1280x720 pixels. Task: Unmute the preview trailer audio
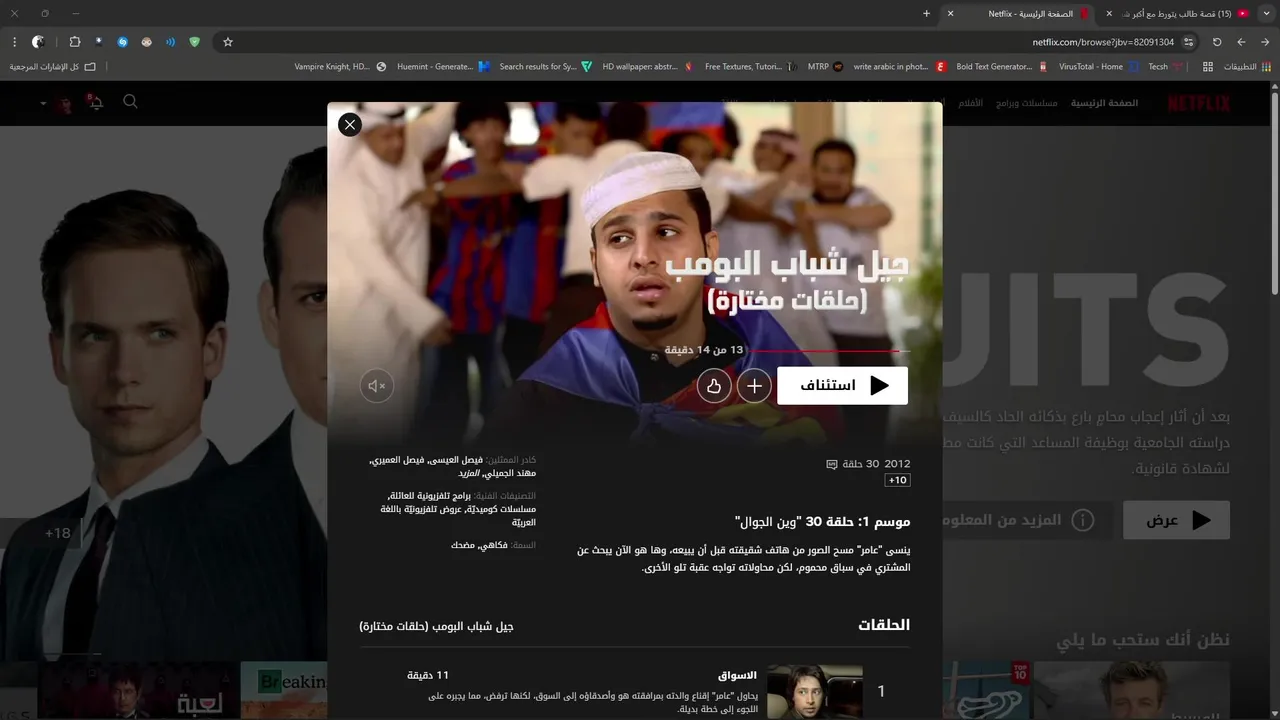tap(377, 385)
